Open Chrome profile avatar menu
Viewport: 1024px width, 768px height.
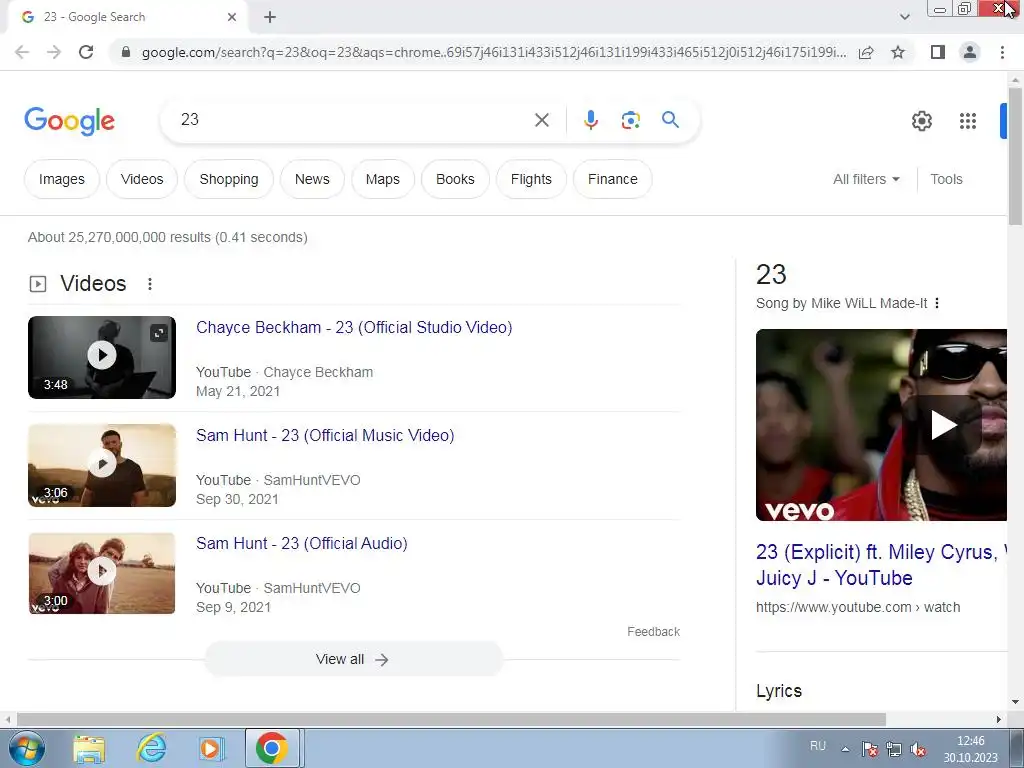(970, 52)
